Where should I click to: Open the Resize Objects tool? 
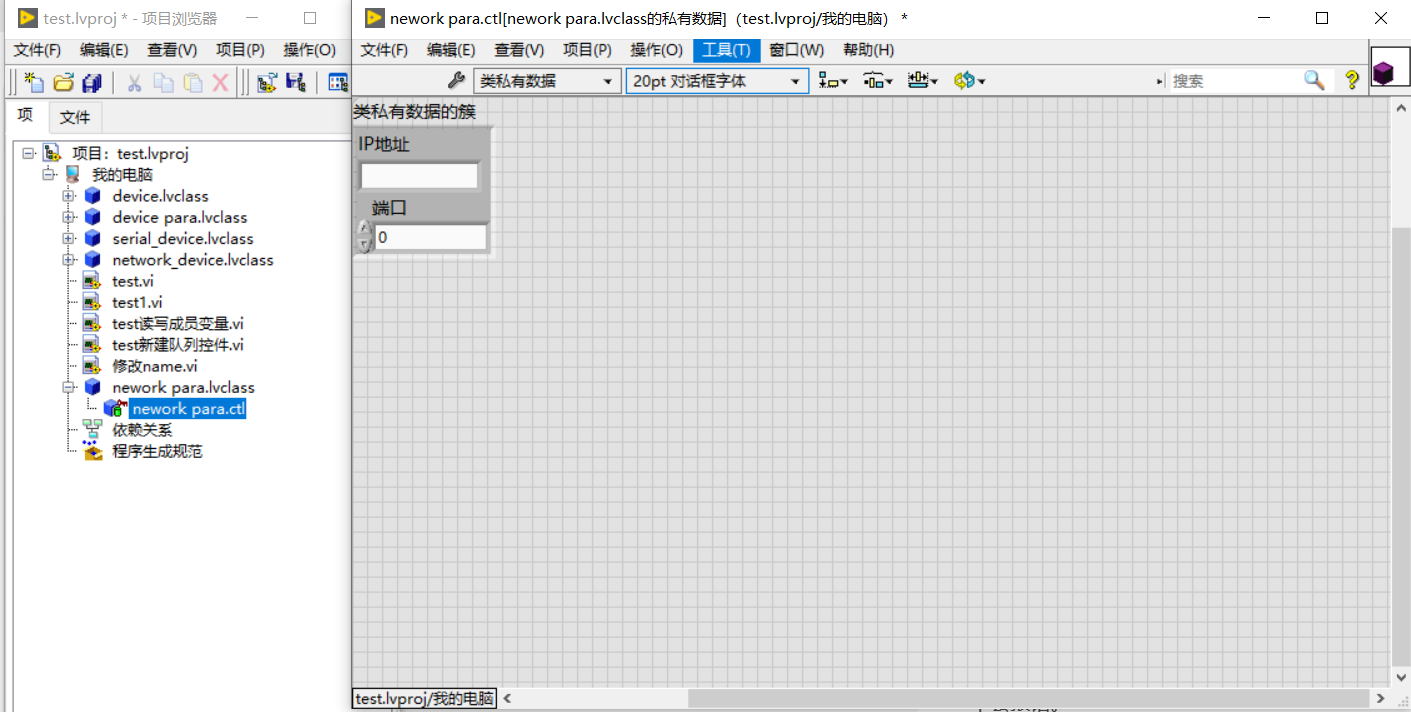[x=922, y=81]
